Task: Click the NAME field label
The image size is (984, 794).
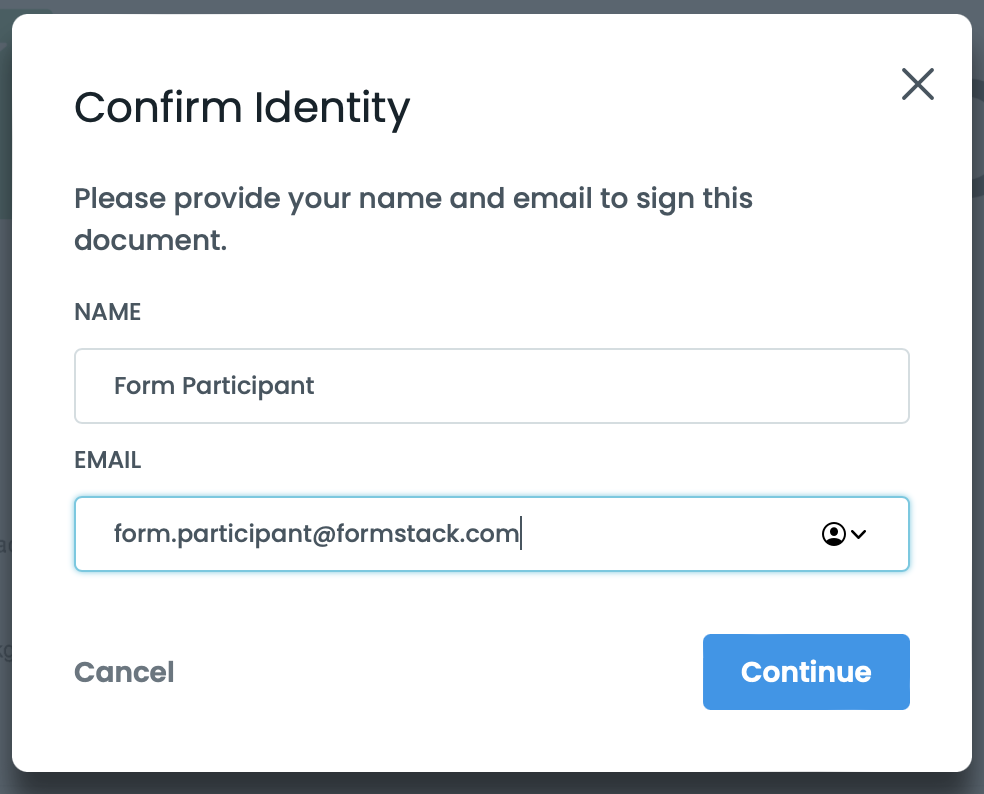Action: 107,312
